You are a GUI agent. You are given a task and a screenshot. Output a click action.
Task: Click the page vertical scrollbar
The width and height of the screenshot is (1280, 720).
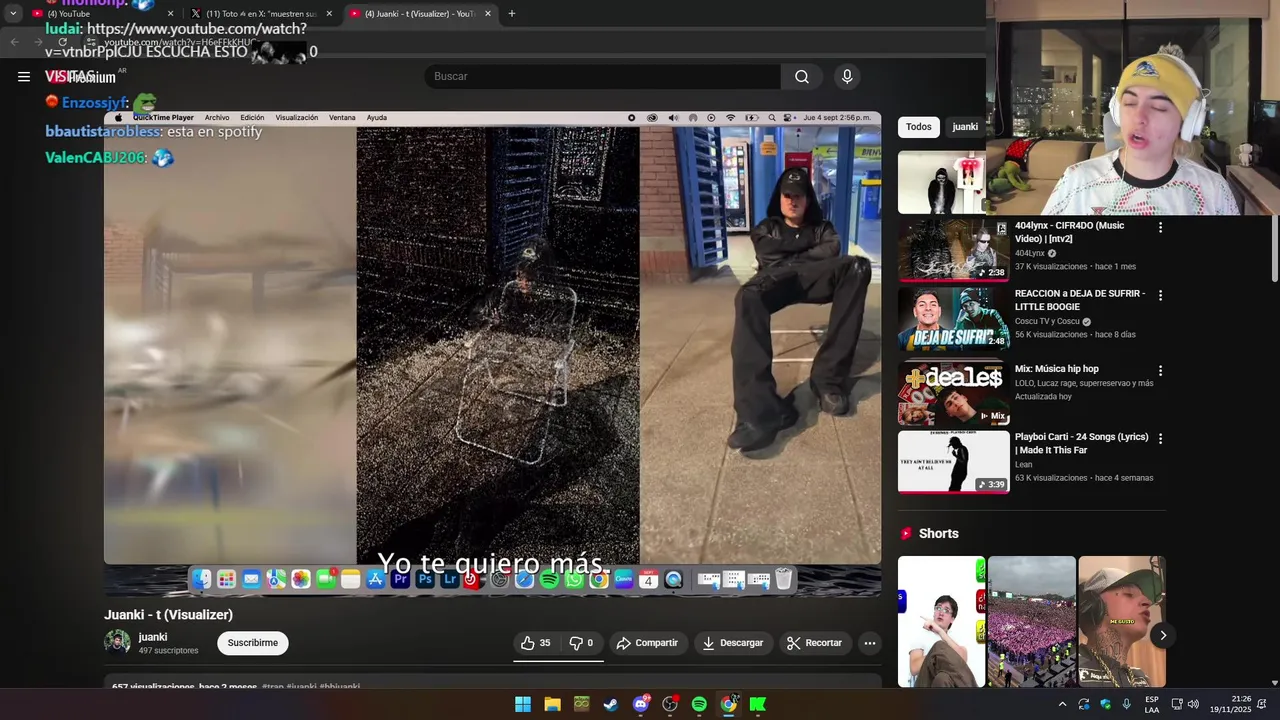click(1274, 250)
